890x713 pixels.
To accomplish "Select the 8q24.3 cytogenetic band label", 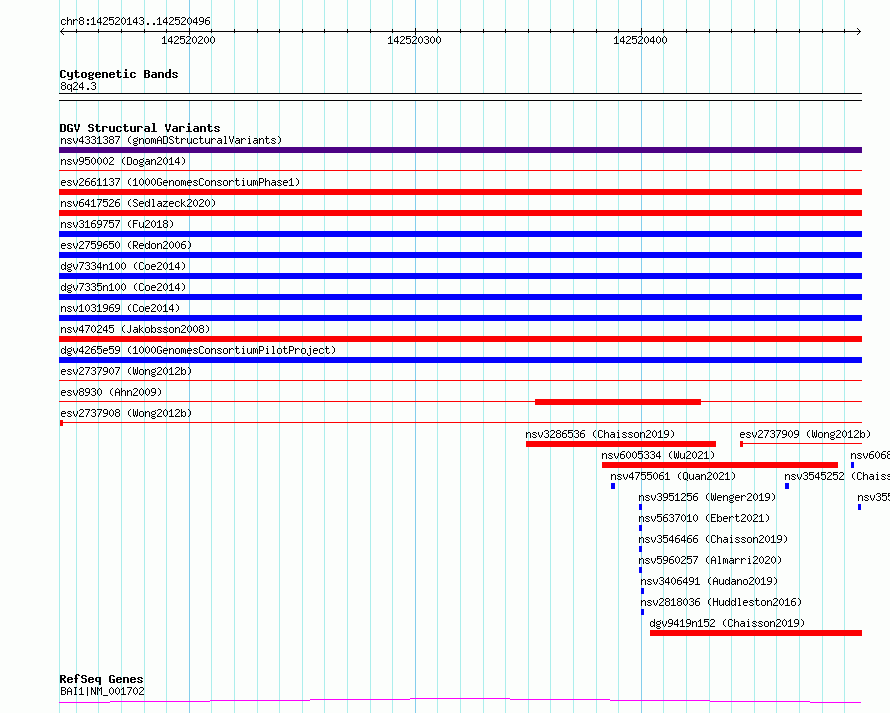I will coord(78,87).
